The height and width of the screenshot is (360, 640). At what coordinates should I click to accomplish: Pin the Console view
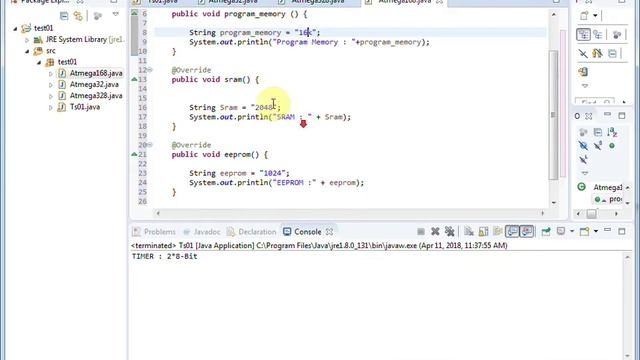click(546, 231)
